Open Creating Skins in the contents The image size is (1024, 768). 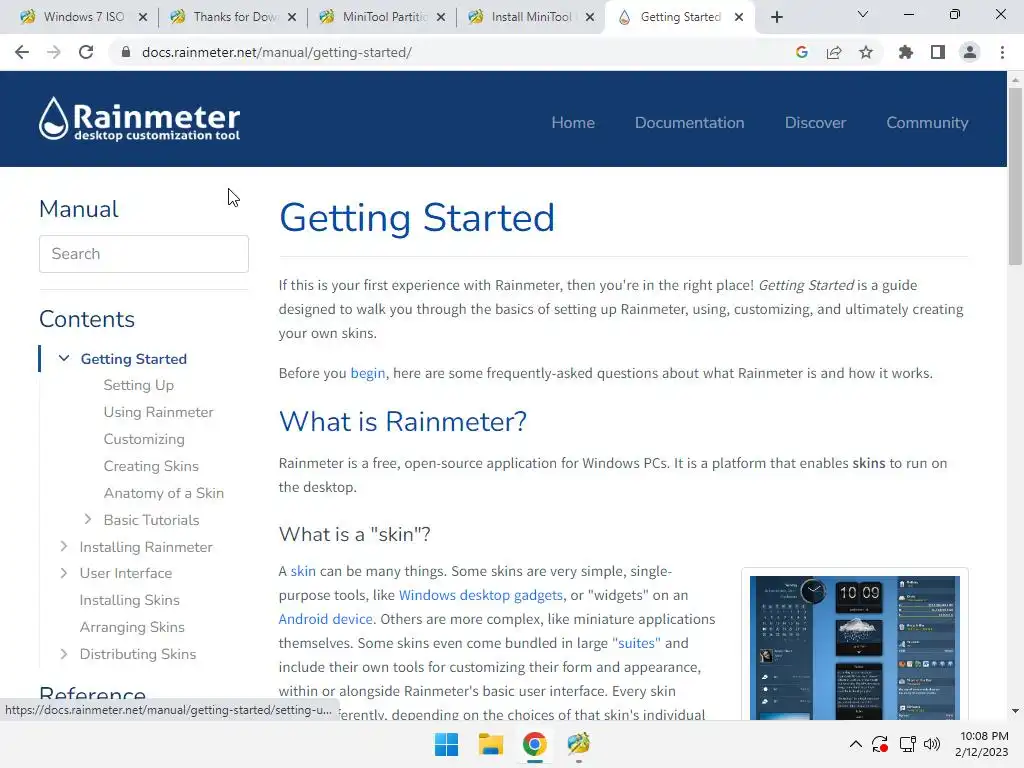pyautogui.click(x=151, y=466)
